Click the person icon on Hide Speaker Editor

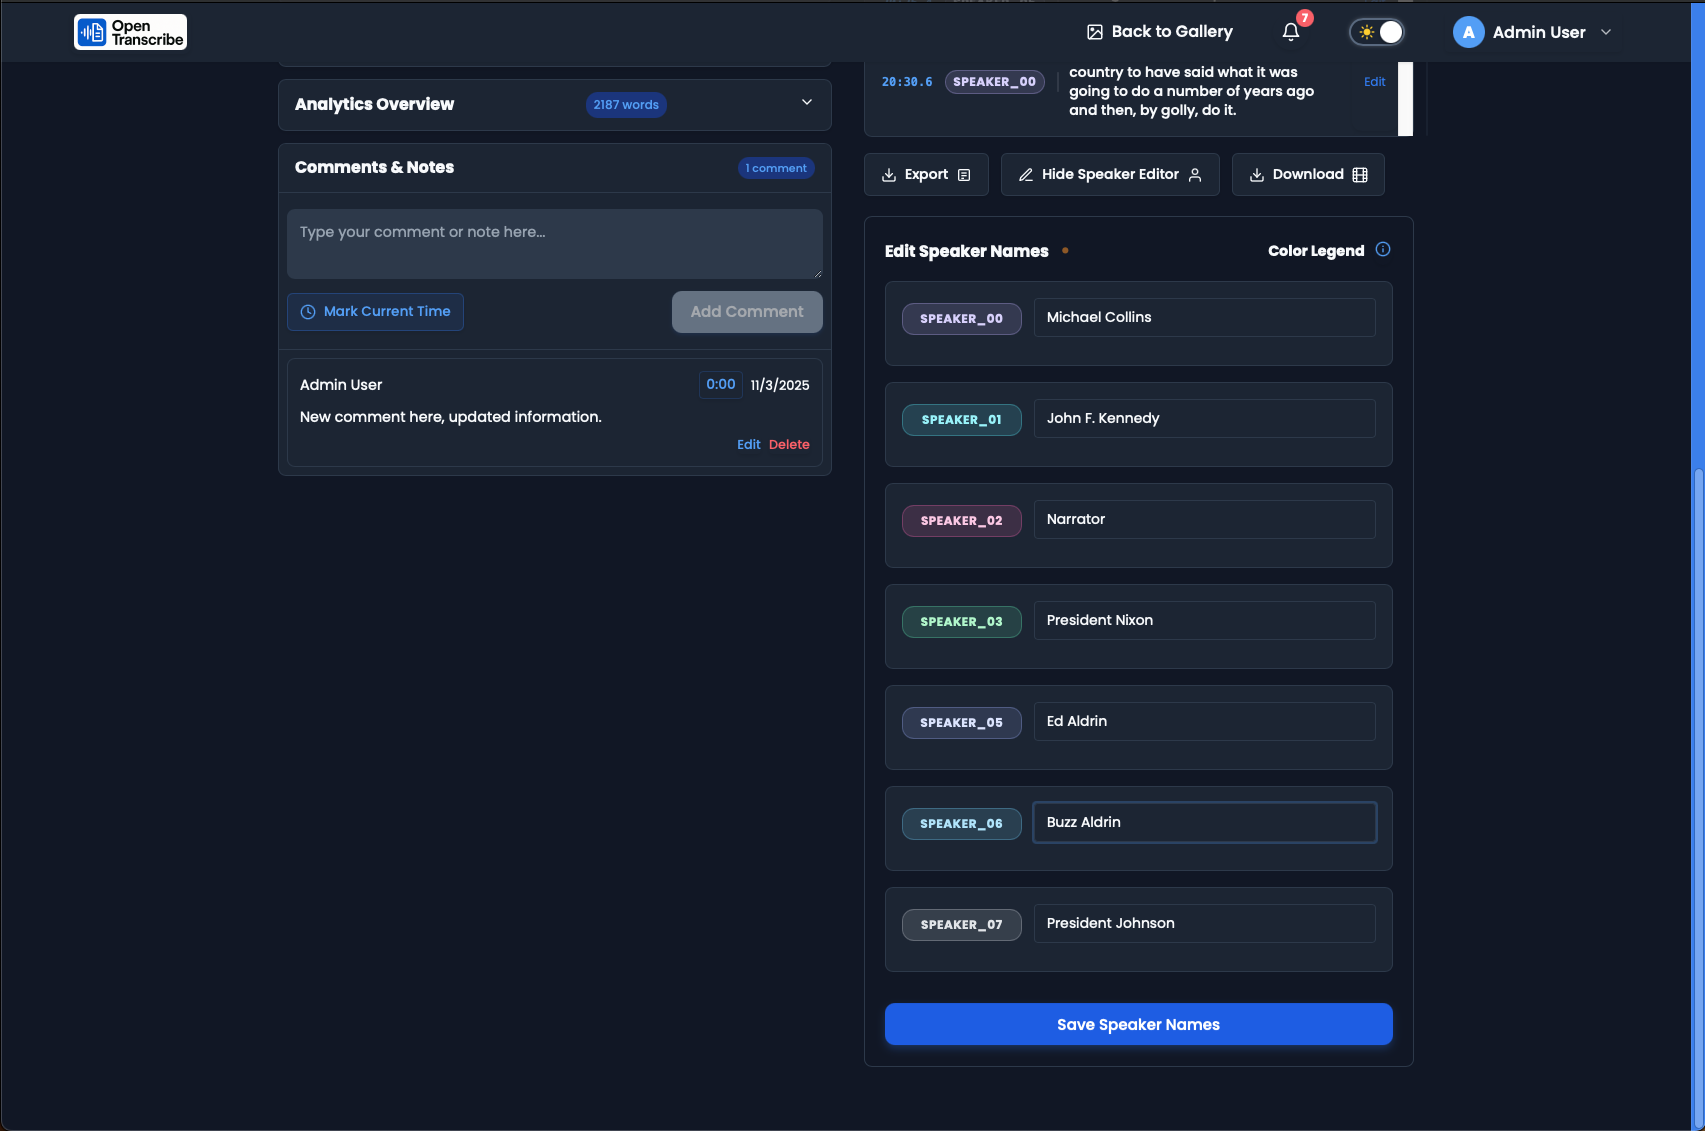click(x=1195, y=175)
